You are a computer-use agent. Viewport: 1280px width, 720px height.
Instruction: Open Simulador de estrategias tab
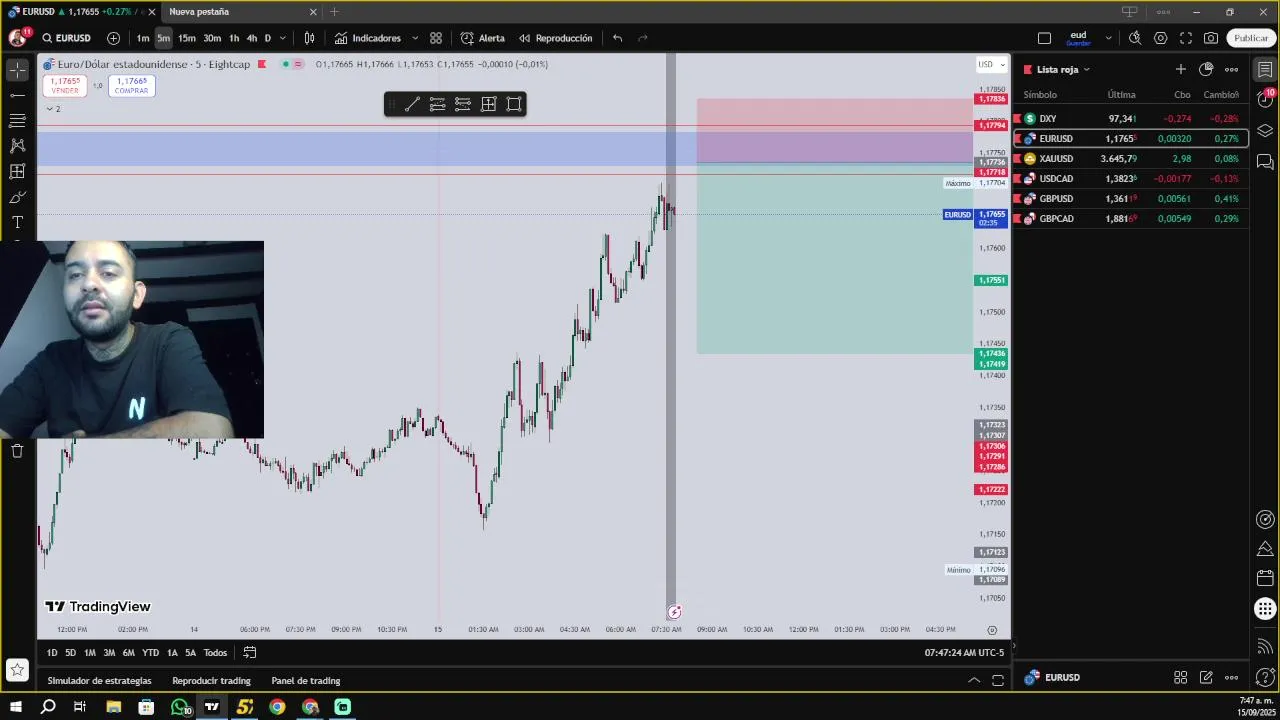pyautogui.click(x=100, y=681)
